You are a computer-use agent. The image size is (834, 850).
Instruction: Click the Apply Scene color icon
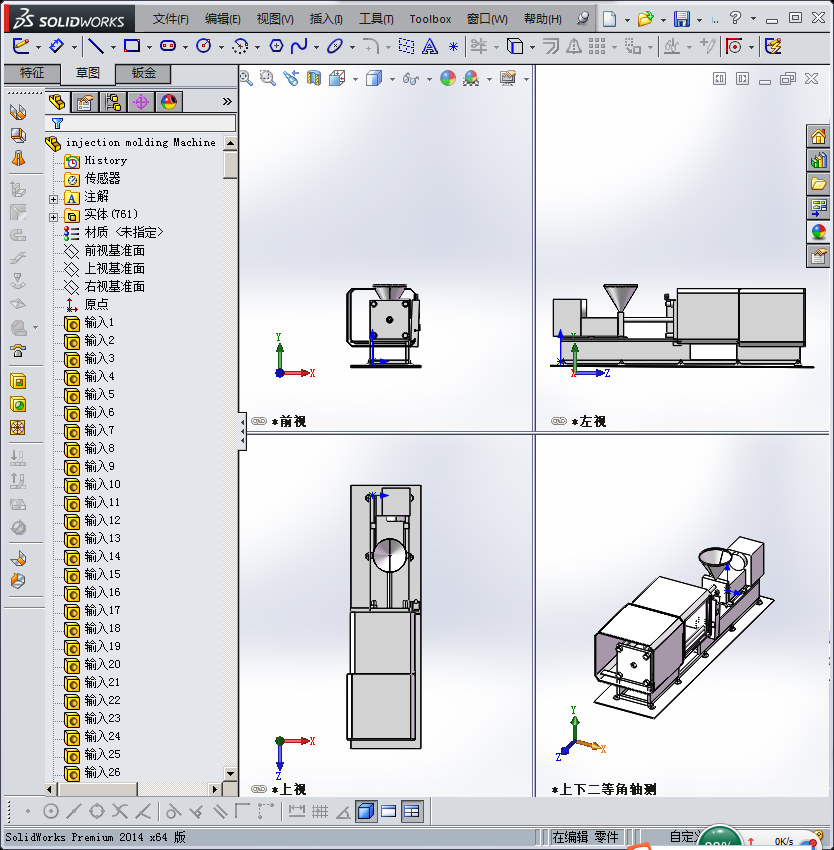click(471, 79)
